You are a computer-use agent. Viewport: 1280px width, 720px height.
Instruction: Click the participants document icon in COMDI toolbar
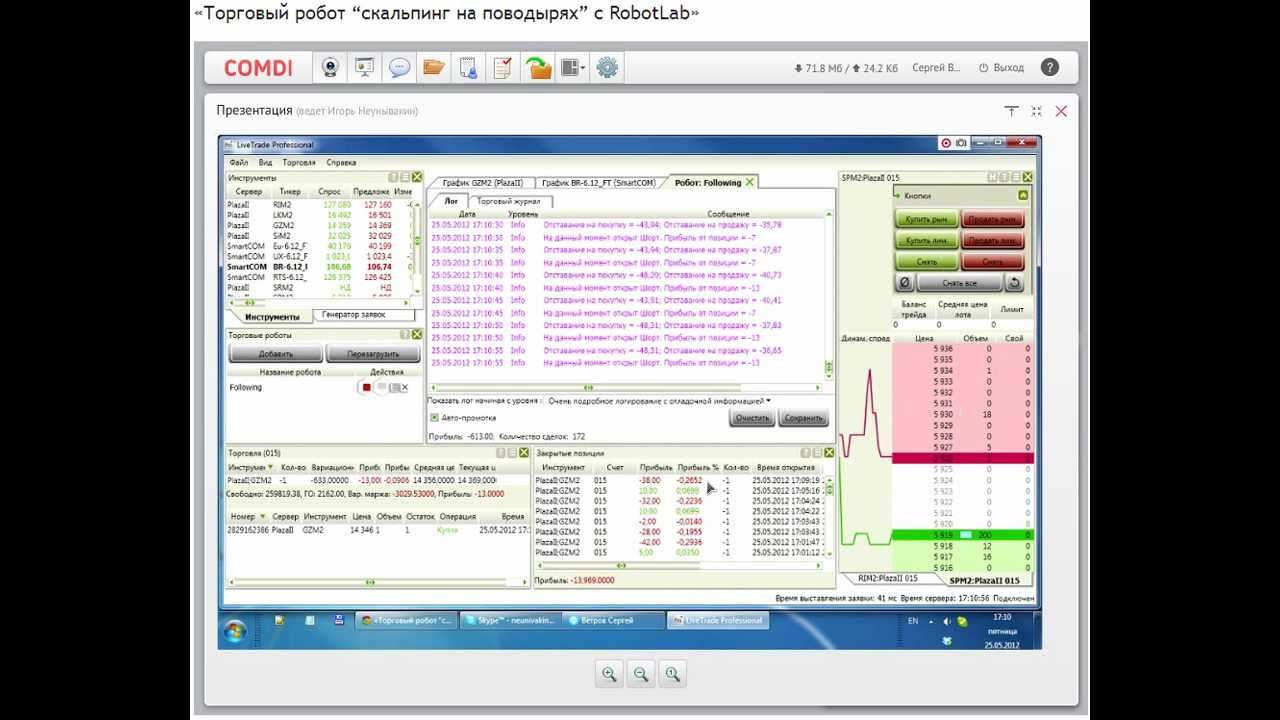pyautogui.click(x=468, y=68)
